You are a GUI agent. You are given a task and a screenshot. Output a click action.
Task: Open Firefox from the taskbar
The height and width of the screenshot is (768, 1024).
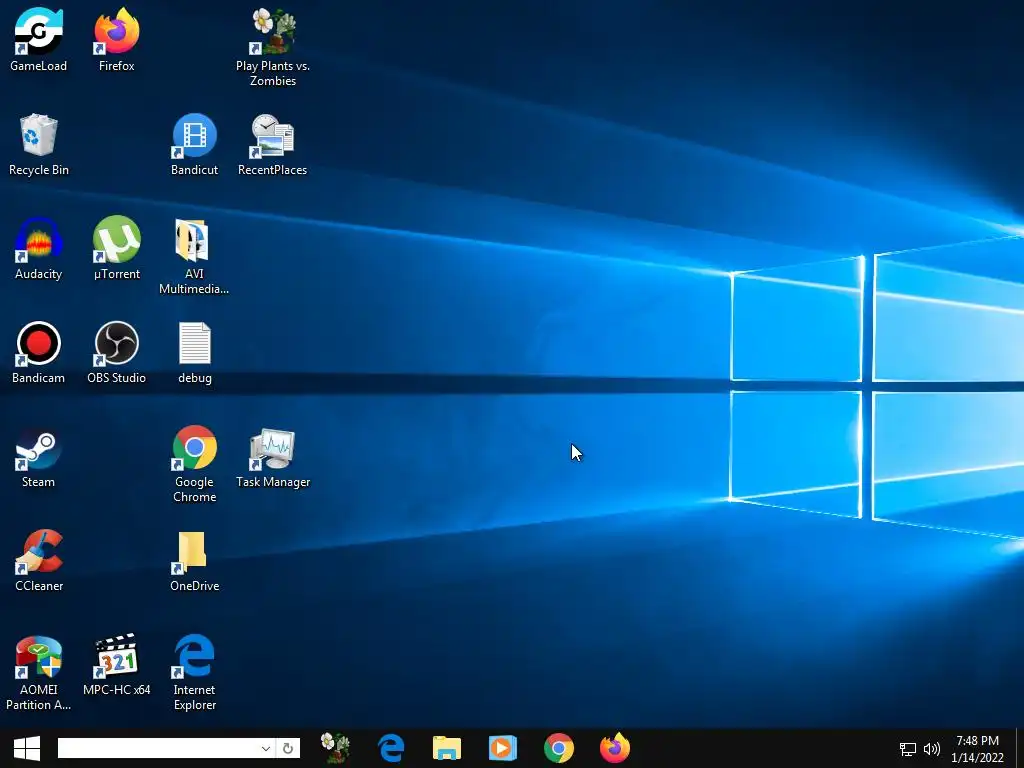point(615,748)
